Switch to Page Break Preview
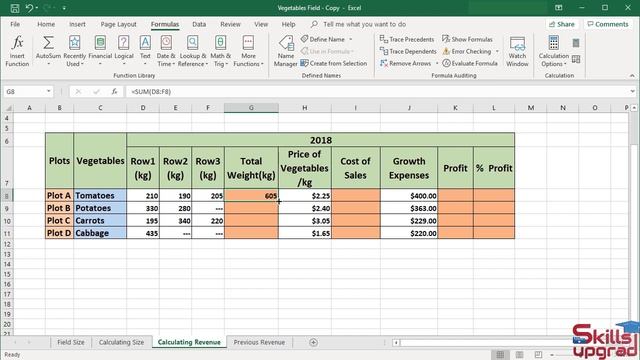 pyautogui.click(x=538, y=354)
